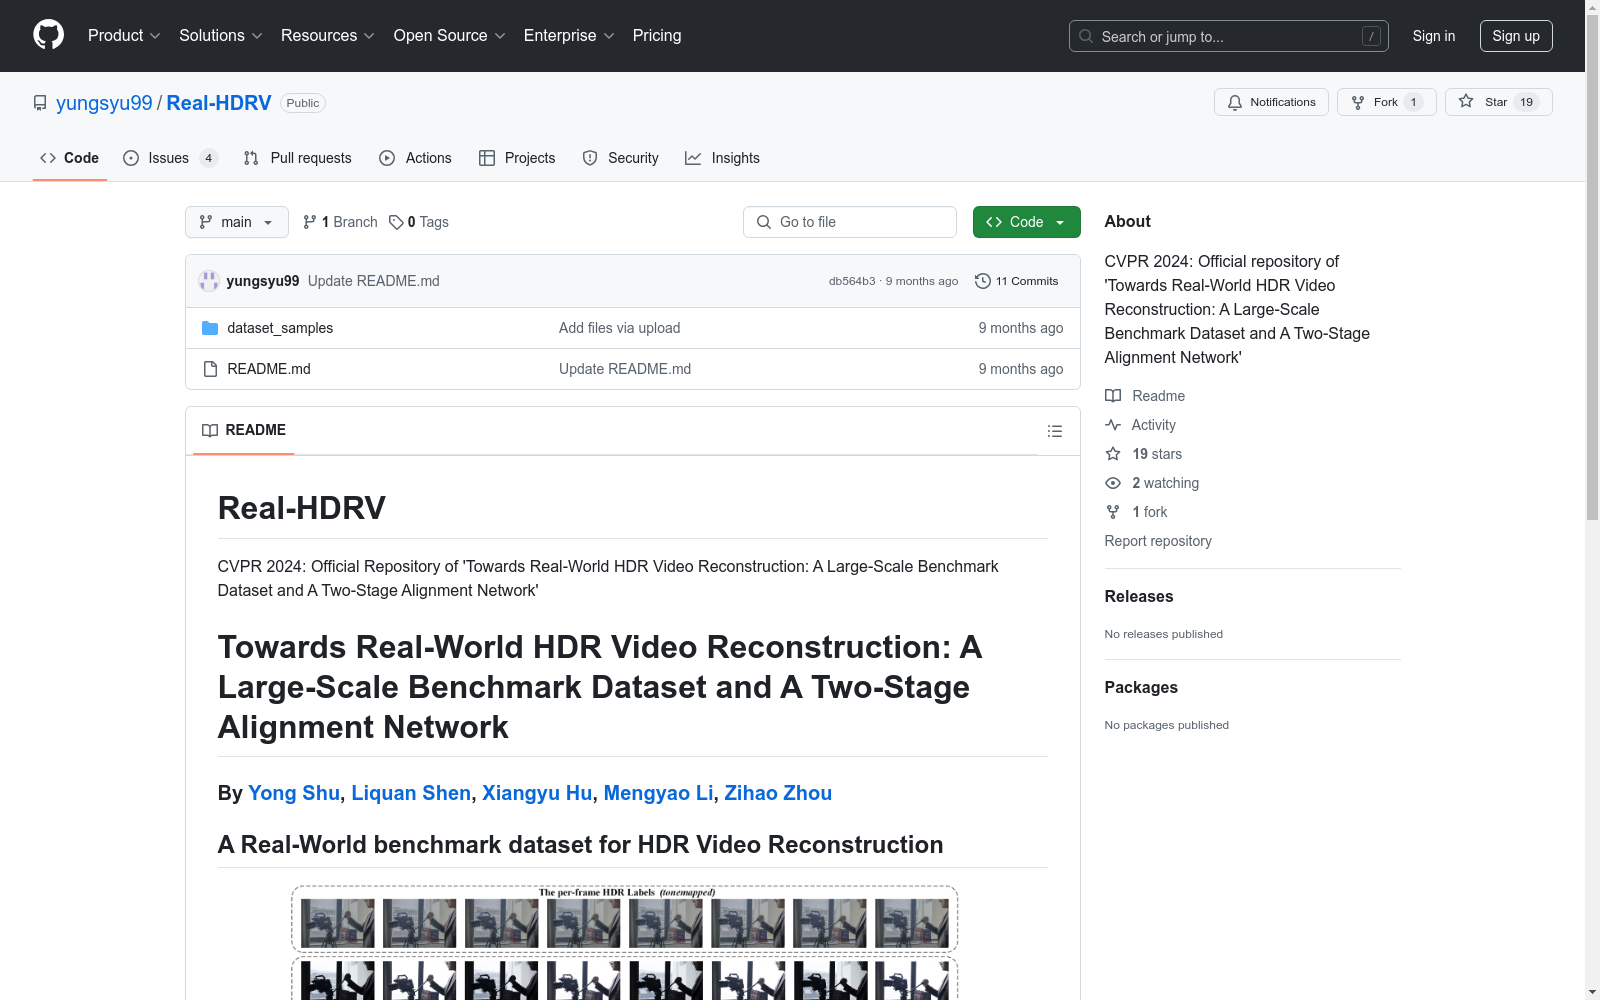Click the Sign up button

[1516, 36]
